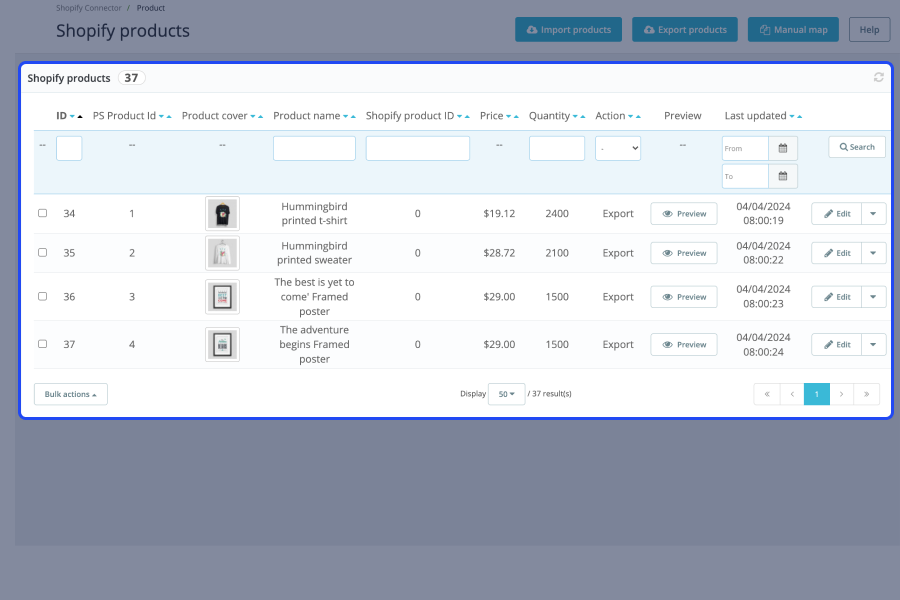Sort Product name ascending
900x600 pixels.
pos(353,117)
